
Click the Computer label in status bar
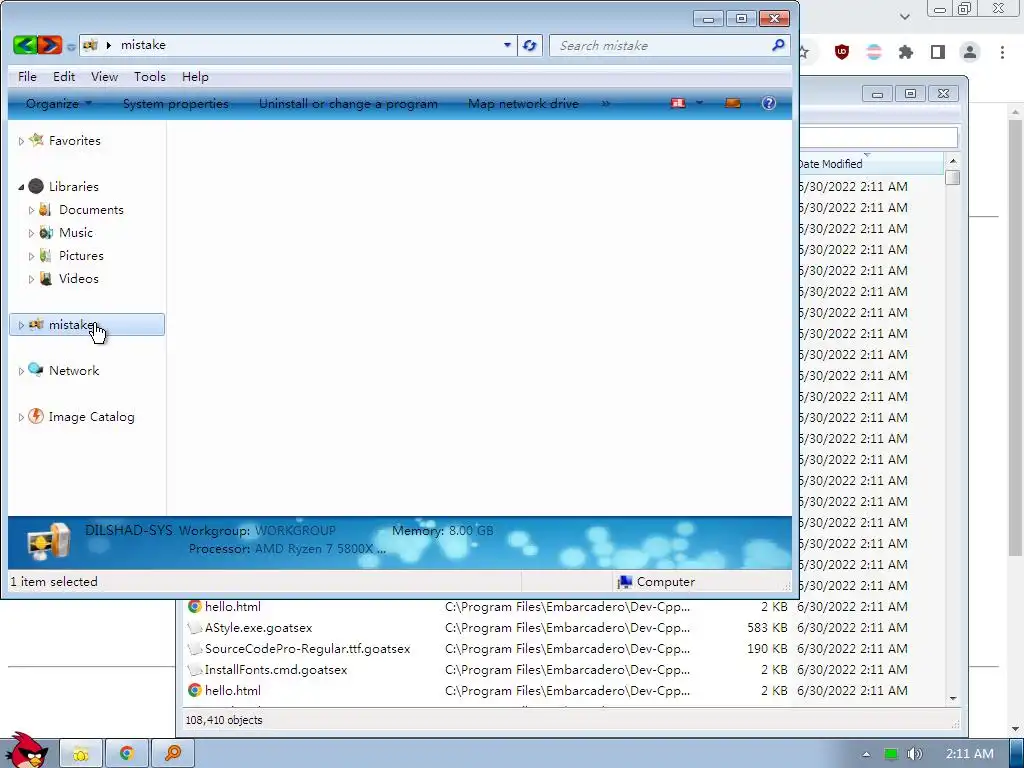pyautogui.click(x=665, y=582)
